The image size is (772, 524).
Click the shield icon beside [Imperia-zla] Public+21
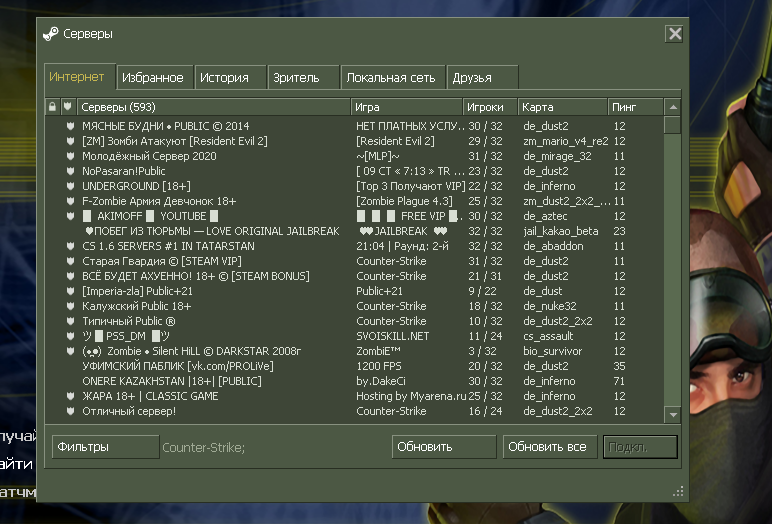pyautogui.click(x=70, y=291)
